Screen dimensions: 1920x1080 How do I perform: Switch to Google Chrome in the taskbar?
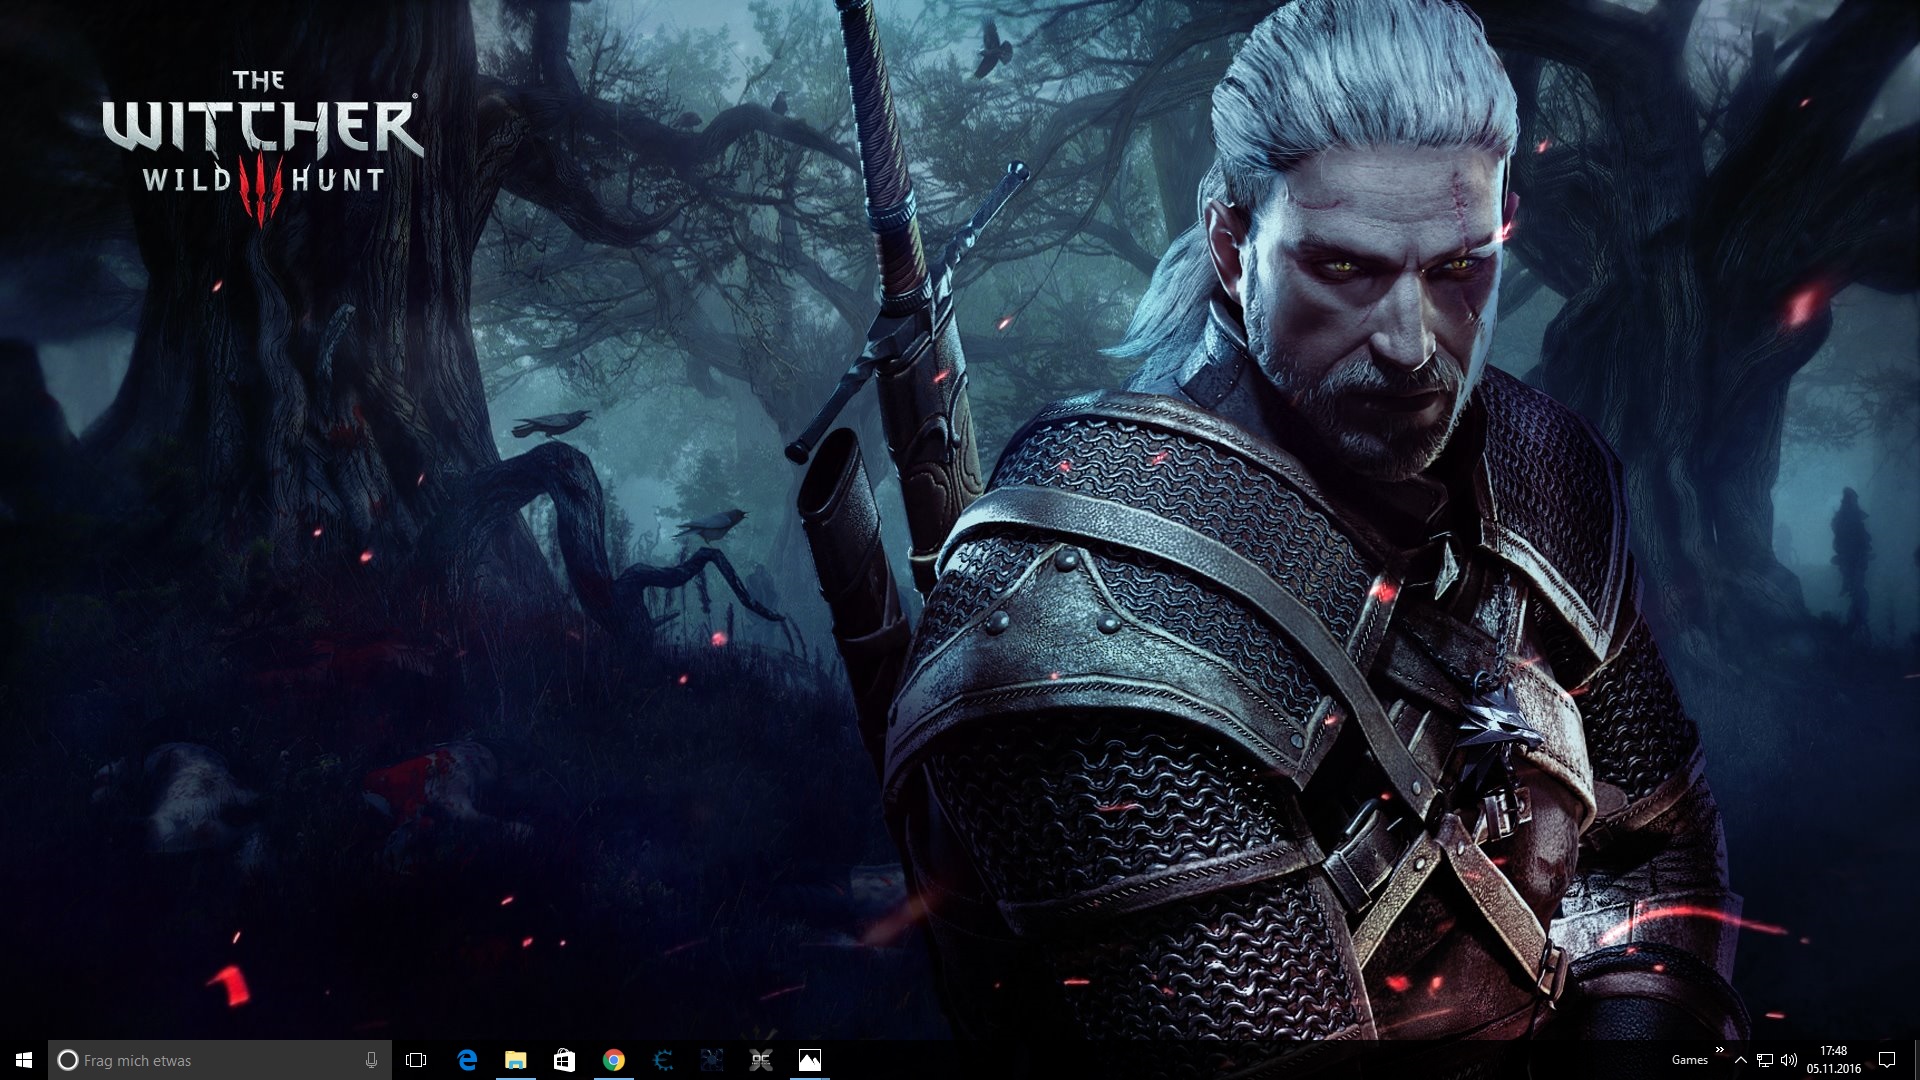tap(613, 1060)
